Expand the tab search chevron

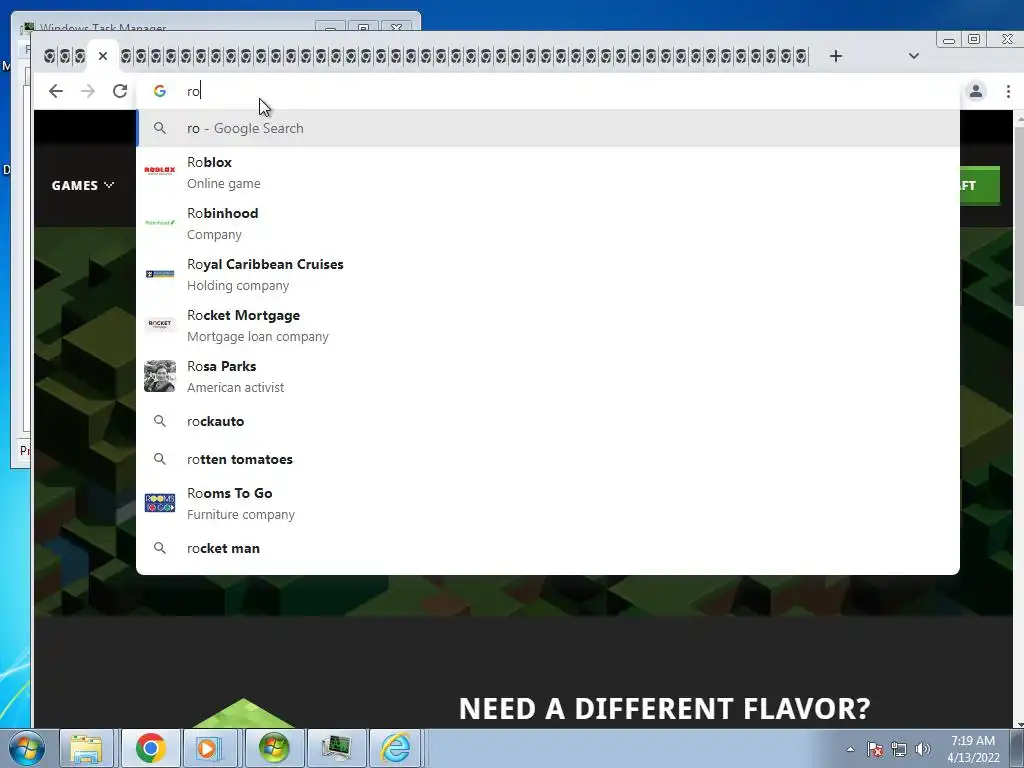(914, 56)
